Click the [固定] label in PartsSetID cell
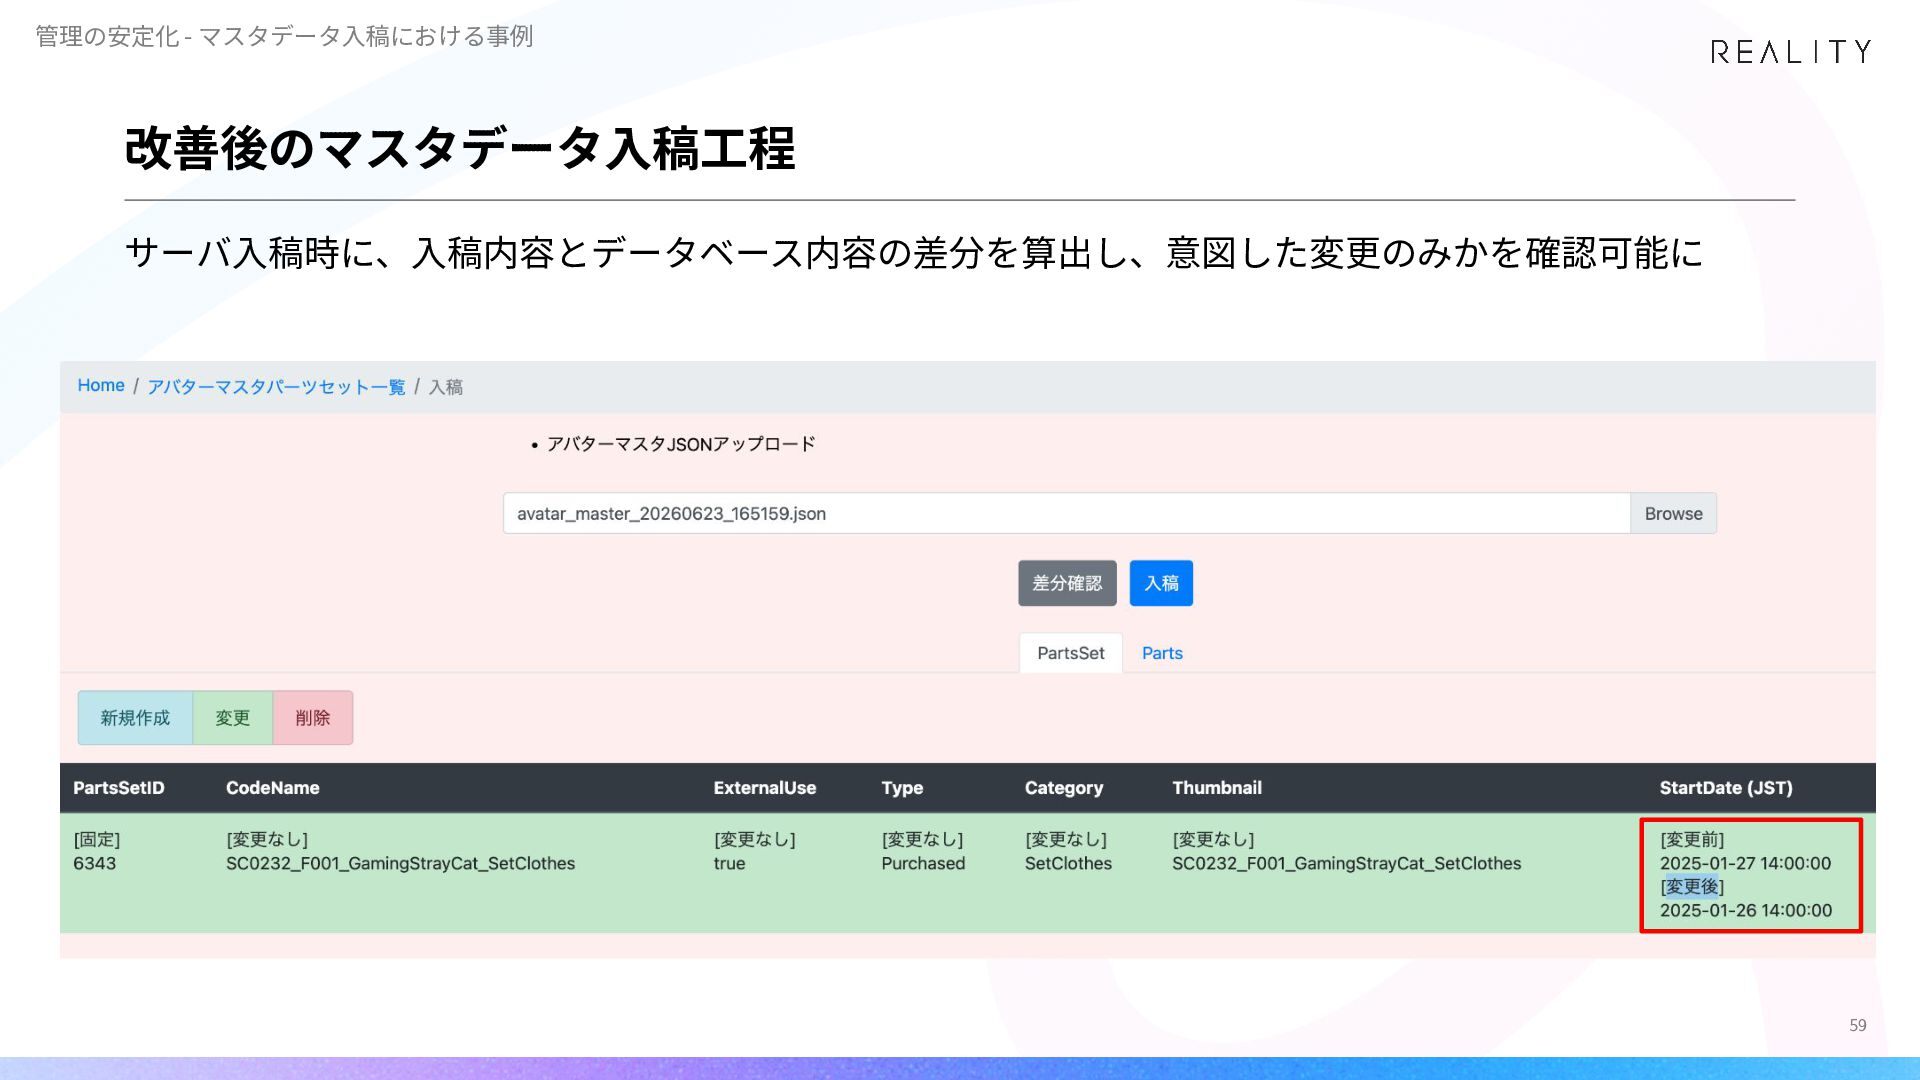 [x=97, y=840]
